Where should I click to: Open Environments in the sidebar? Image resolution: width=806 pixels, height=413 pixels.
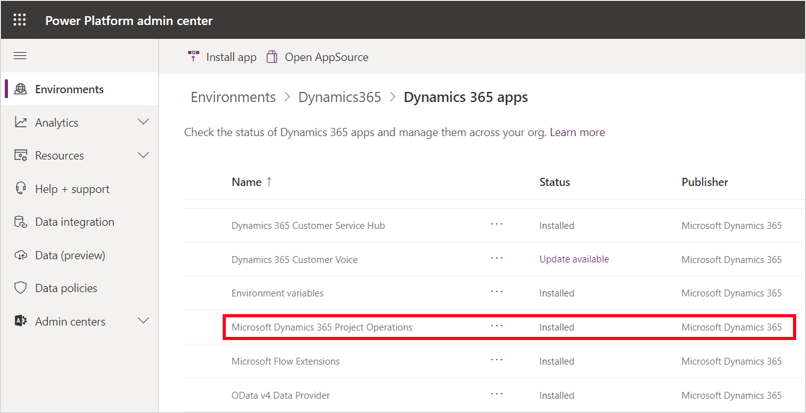coord(80,89)
